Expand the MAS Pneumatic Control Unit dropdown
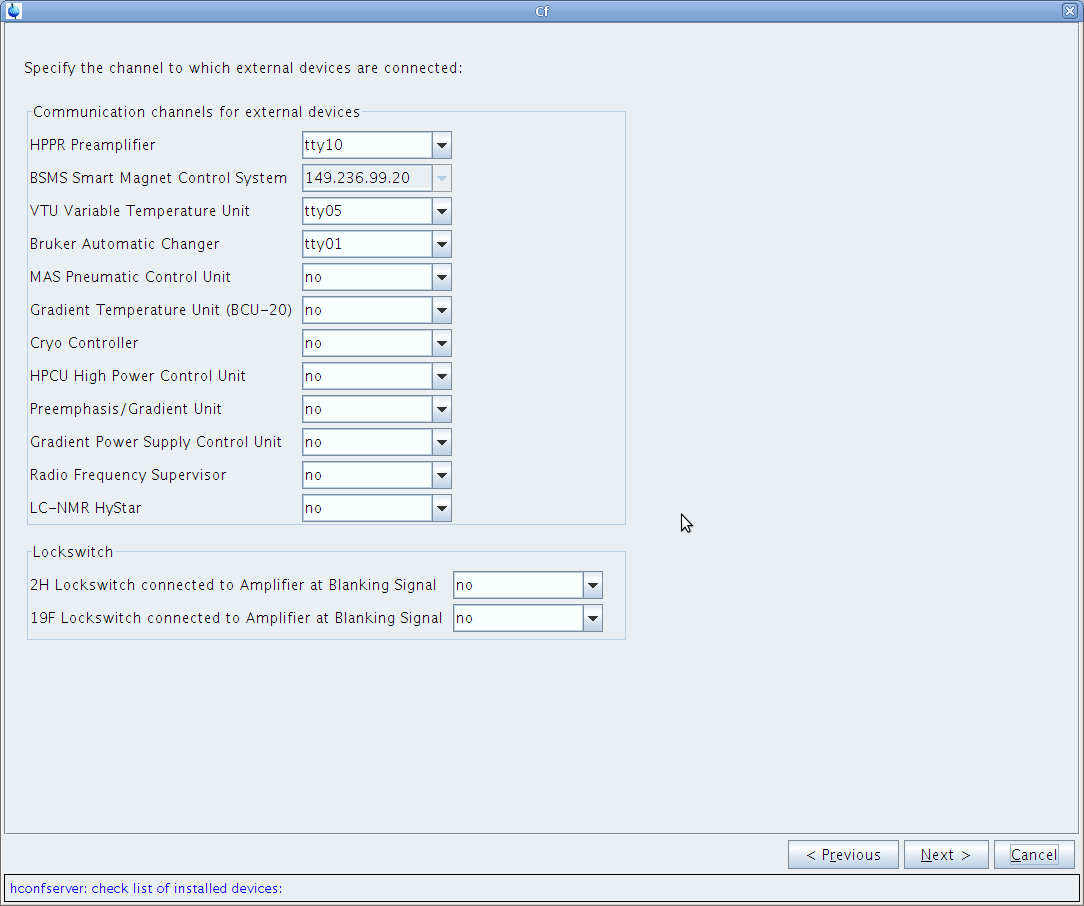 [x=442, y=277]
